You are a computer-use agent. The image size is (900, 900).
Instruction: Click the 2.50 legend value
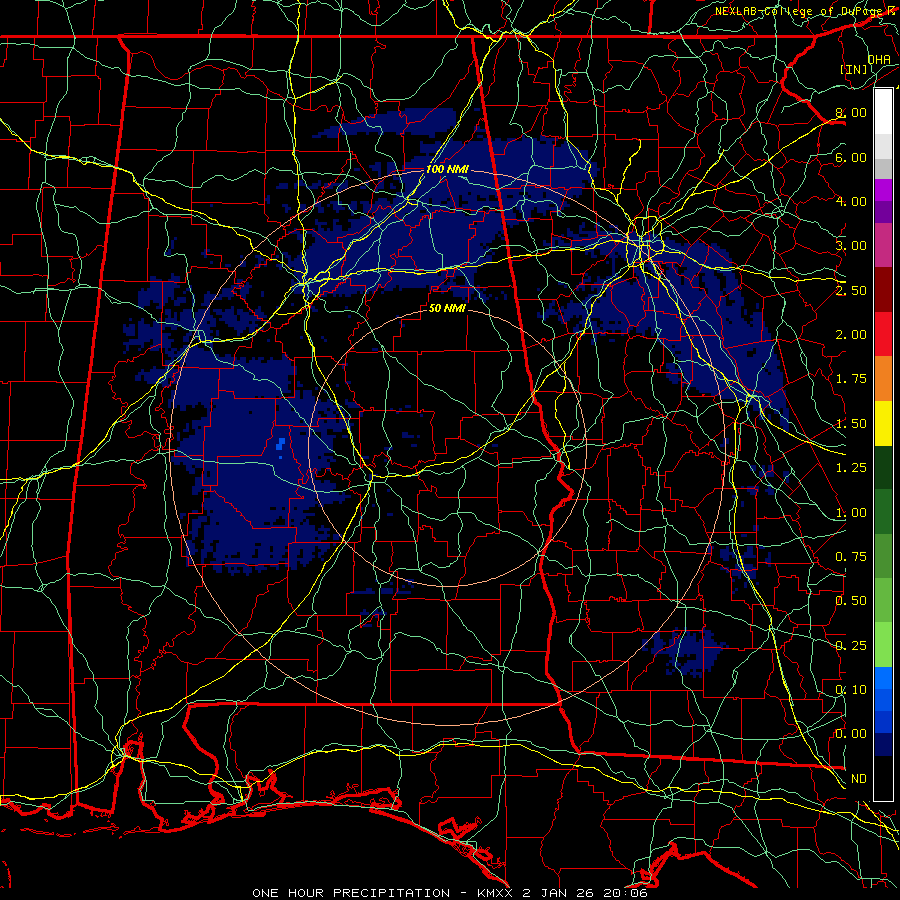click(x=851, y=290)
